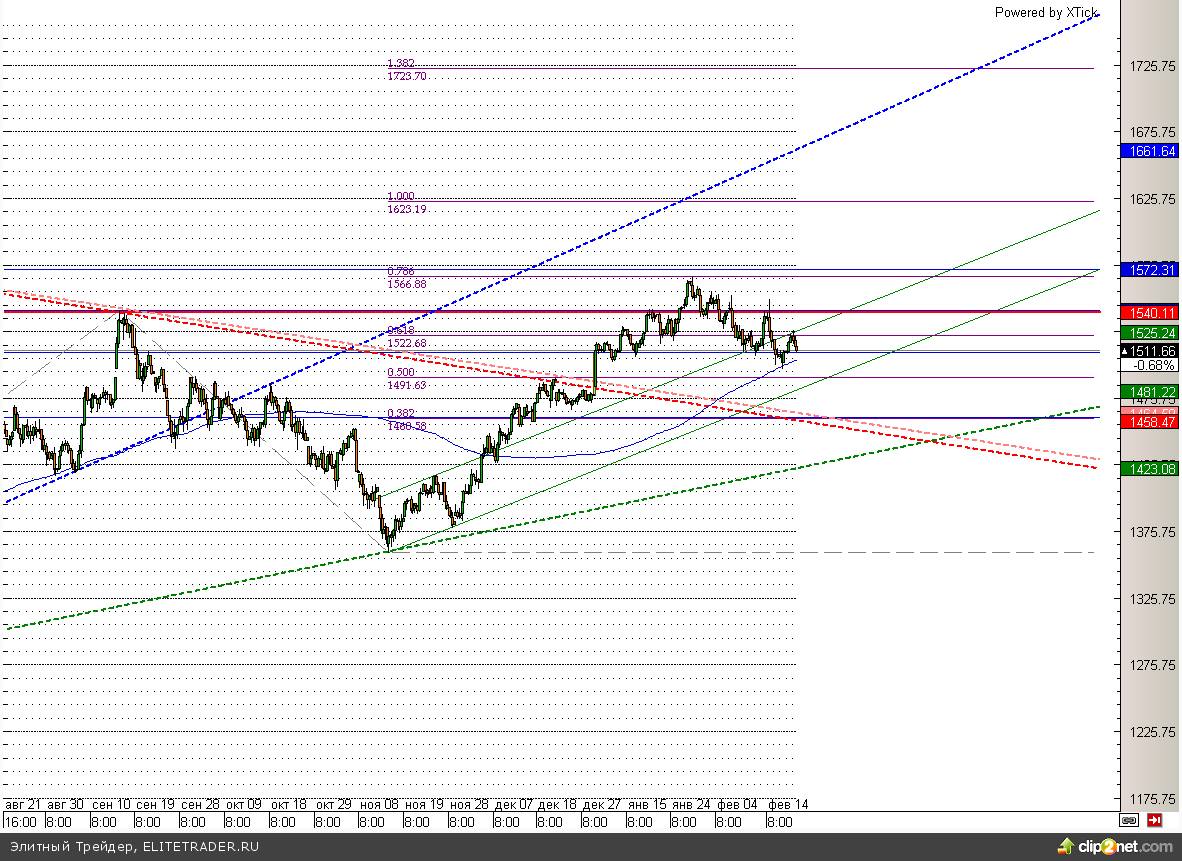The image size is (1182, 861).
Task: Click the 16:00 time label on the axis
Action: pyautogui.click(x=20, y=822)
